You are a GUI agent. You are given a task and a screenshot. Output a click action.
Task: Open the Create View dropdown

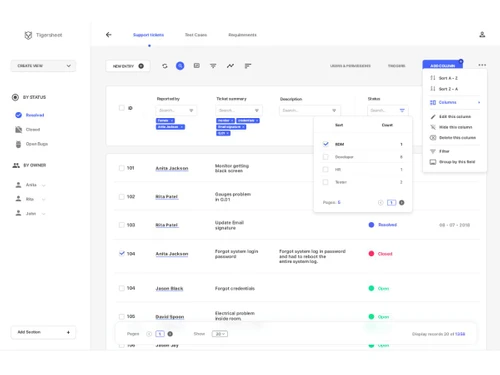(x=43, y=66)
